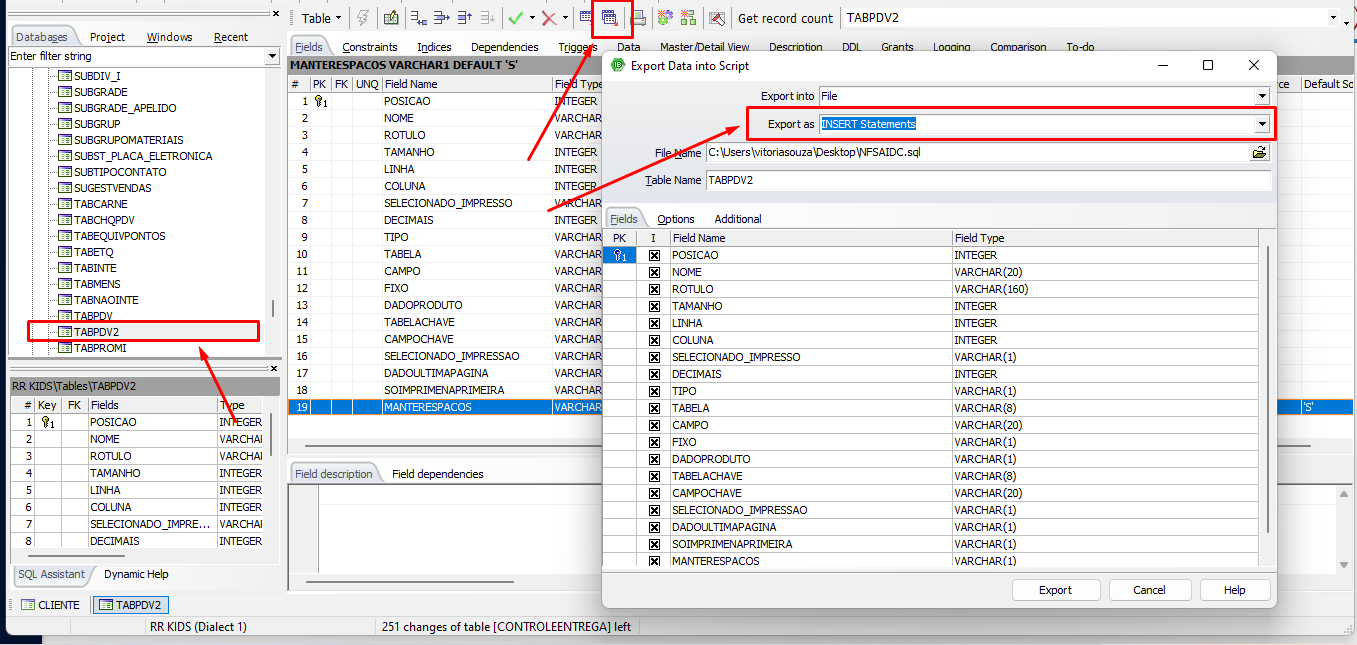This screenshot has height=645, width=1357.
Task: Click the Export Data into Script toolbar icon
Action: tap(609, 18)
